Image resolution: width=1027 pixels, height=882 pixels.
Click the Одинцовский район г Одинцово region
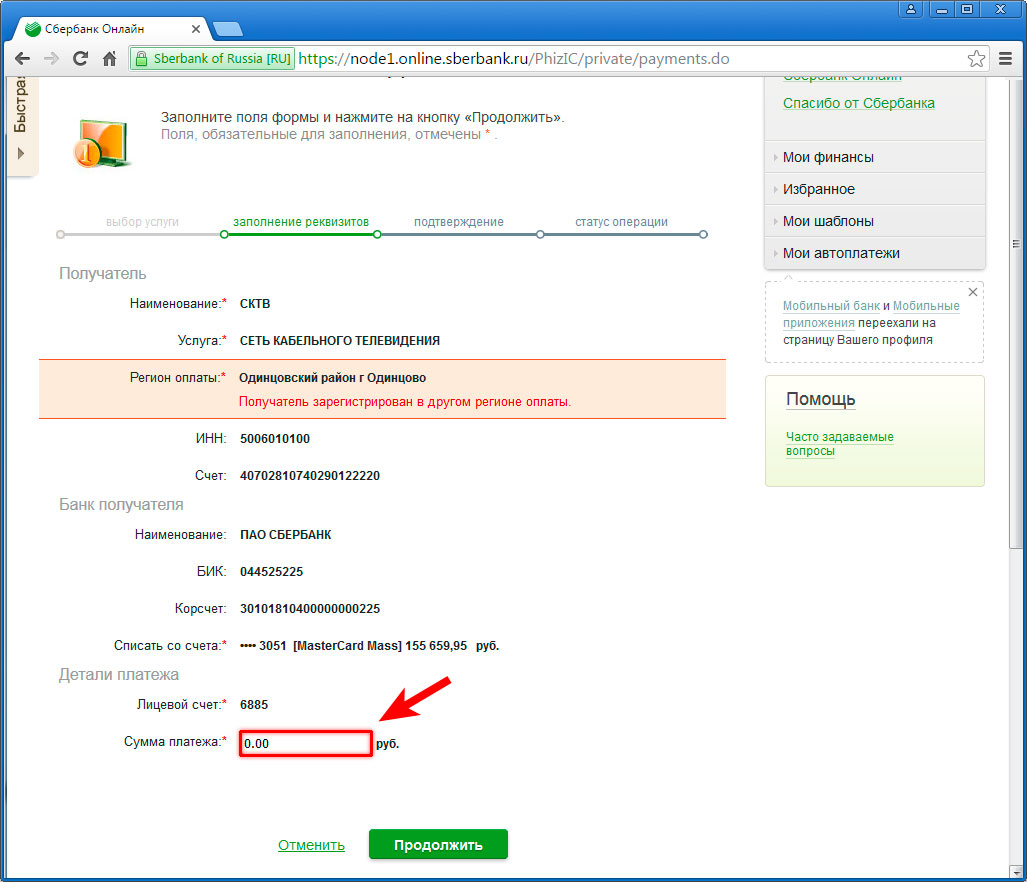pyautogui.click(x=332, y=378)
